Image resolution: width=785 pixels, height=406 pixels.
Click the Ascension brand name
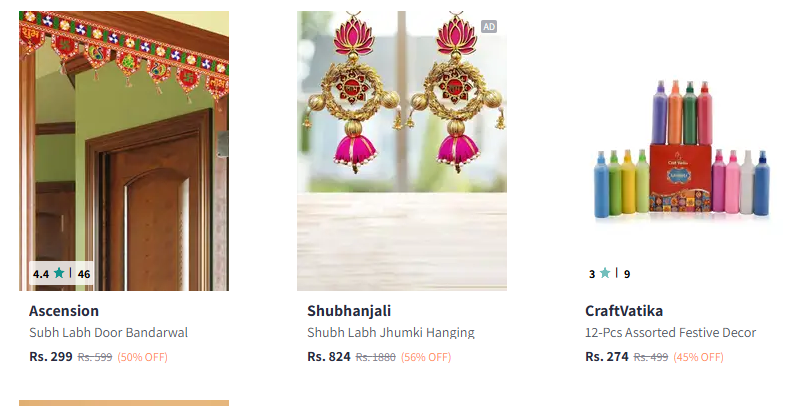64,311
